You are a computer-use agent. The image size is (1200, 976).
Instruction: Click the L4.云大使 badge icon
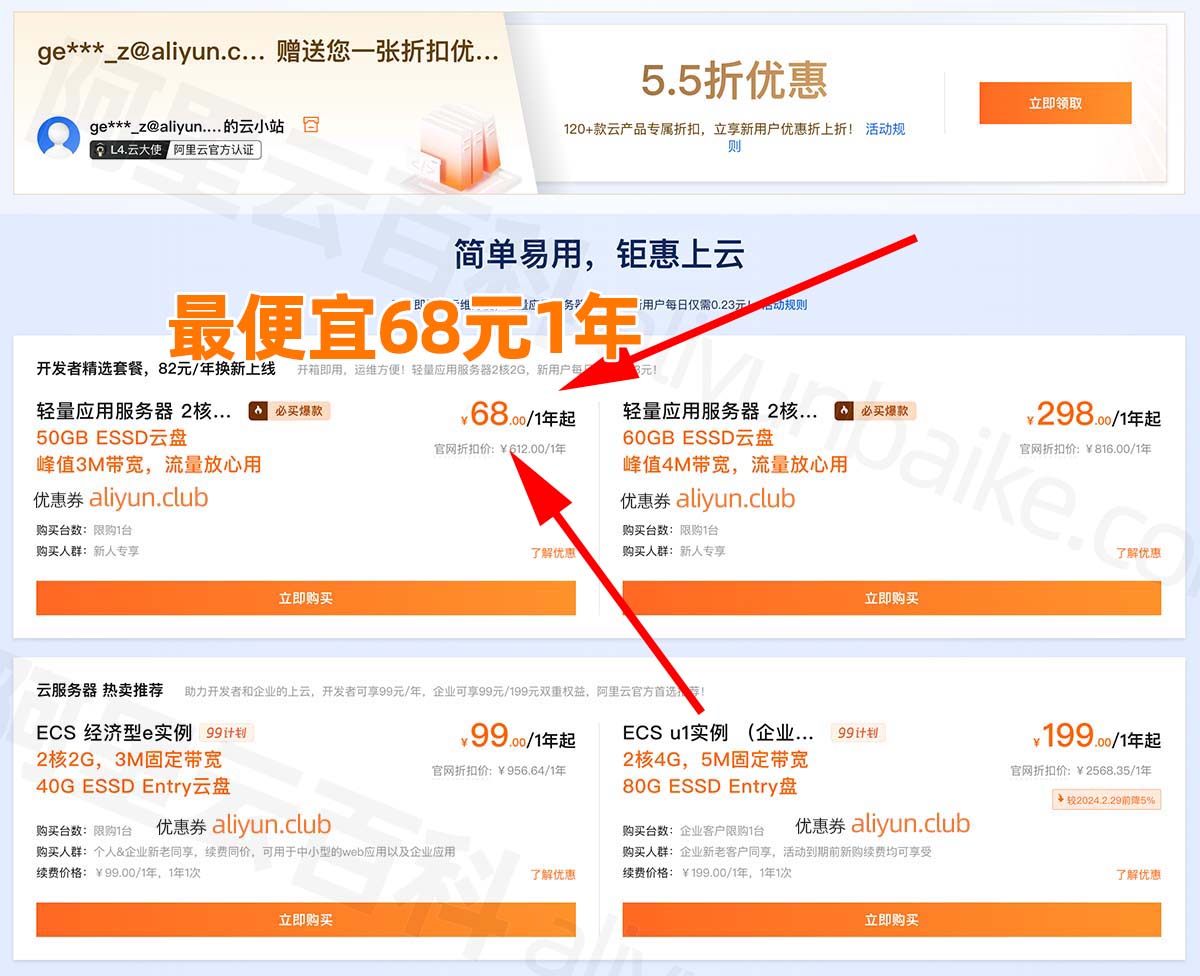pyautogui.click(x=100, y=150)
